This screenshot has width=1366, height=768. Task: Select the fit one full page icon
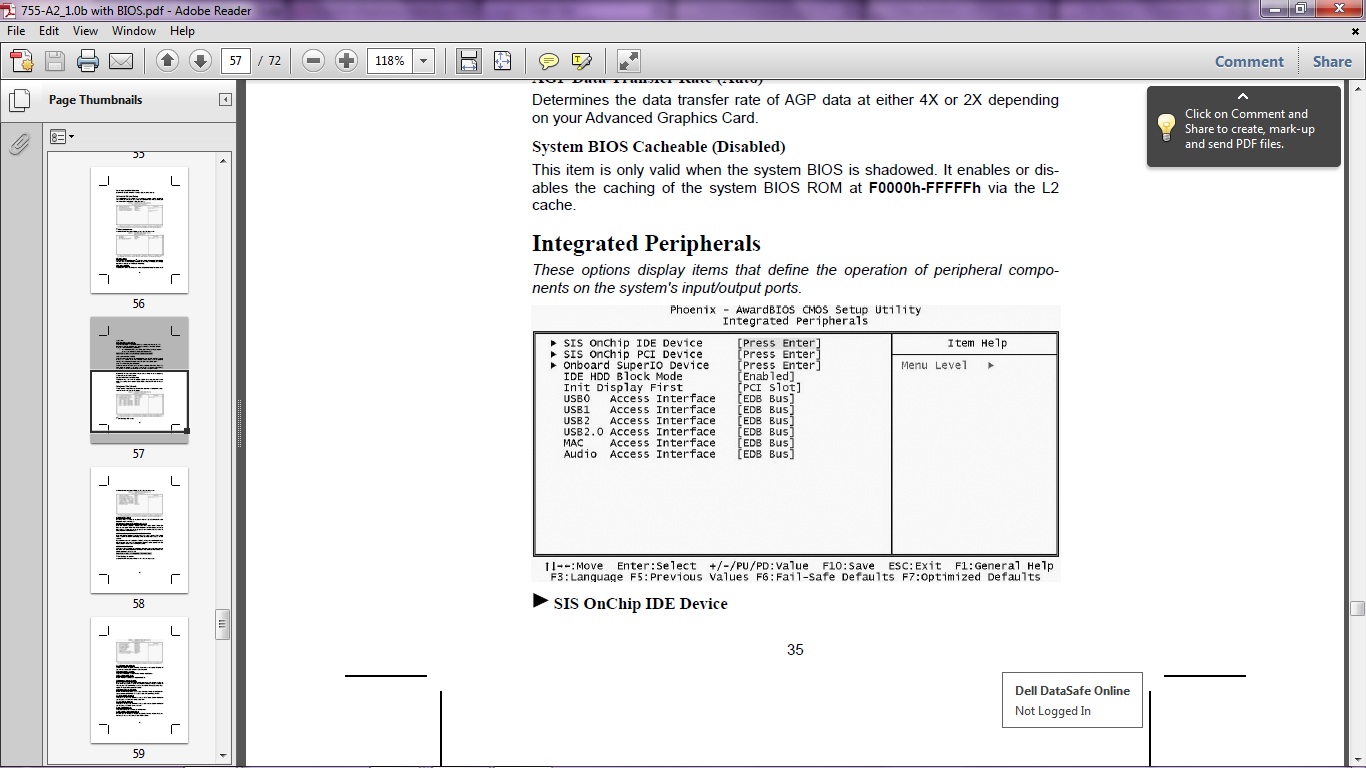[x=502, y=61]
